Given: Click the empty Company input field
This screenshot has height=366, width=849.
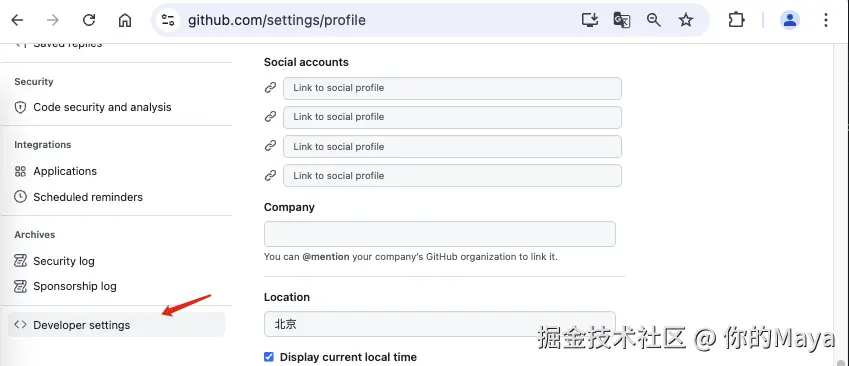Looking at the screenshot, I should click(x=440, y=234).
